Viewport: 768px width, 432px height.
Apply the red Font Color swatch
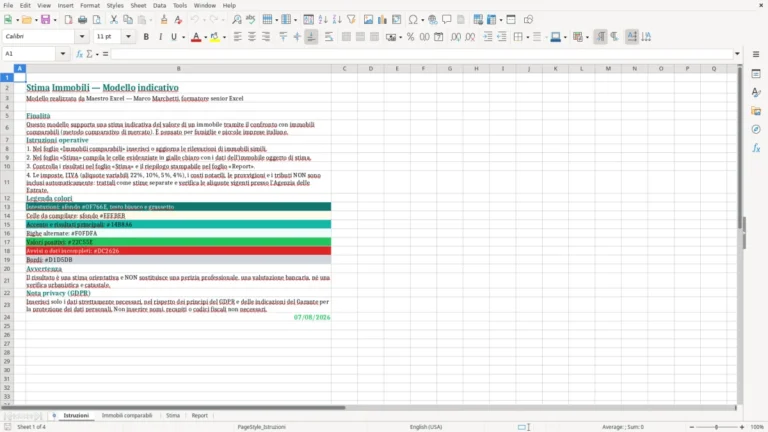[x=196, y=37]
